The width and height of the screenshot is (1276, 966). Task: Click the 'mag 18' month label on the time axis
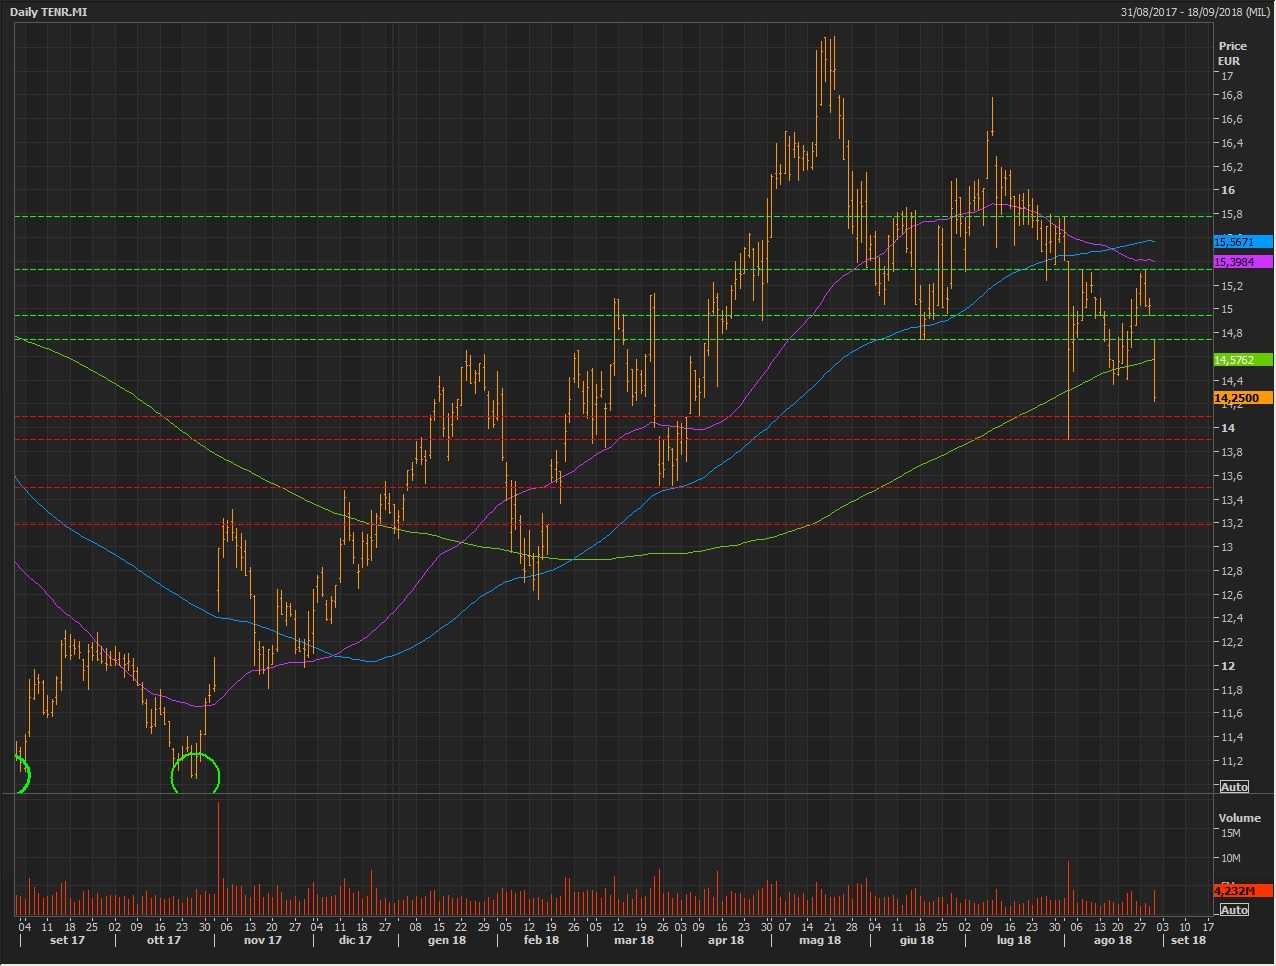point(820,940)
